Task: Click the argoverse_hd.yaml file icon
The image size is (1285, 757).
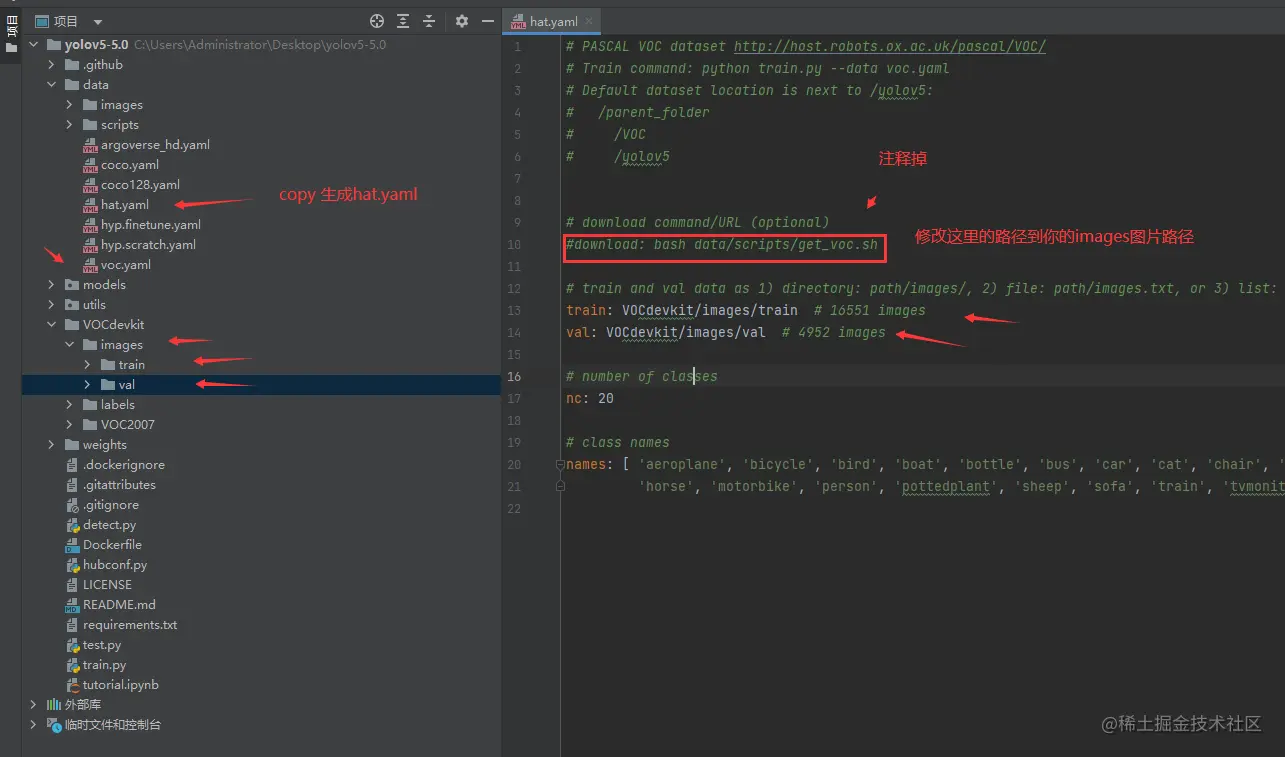Action: [90, 145]
